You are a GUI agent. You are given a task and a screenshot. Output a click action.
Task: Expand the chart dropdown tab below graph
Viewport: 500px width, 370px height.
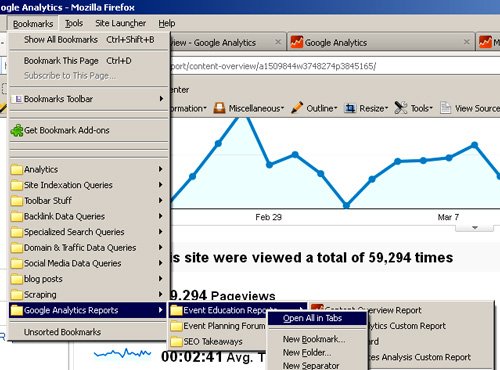[x=475, y=228]
